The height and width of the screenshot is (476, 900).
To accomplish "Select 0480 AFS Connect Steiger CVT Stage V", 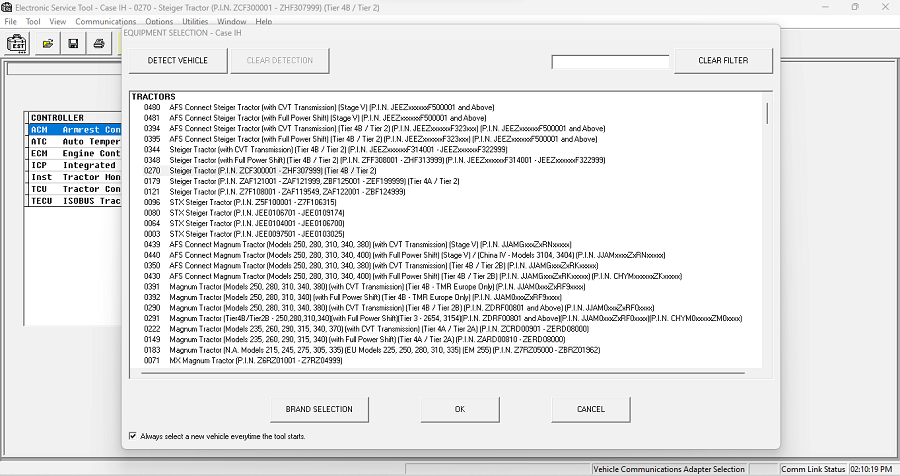I will [319, 107].
